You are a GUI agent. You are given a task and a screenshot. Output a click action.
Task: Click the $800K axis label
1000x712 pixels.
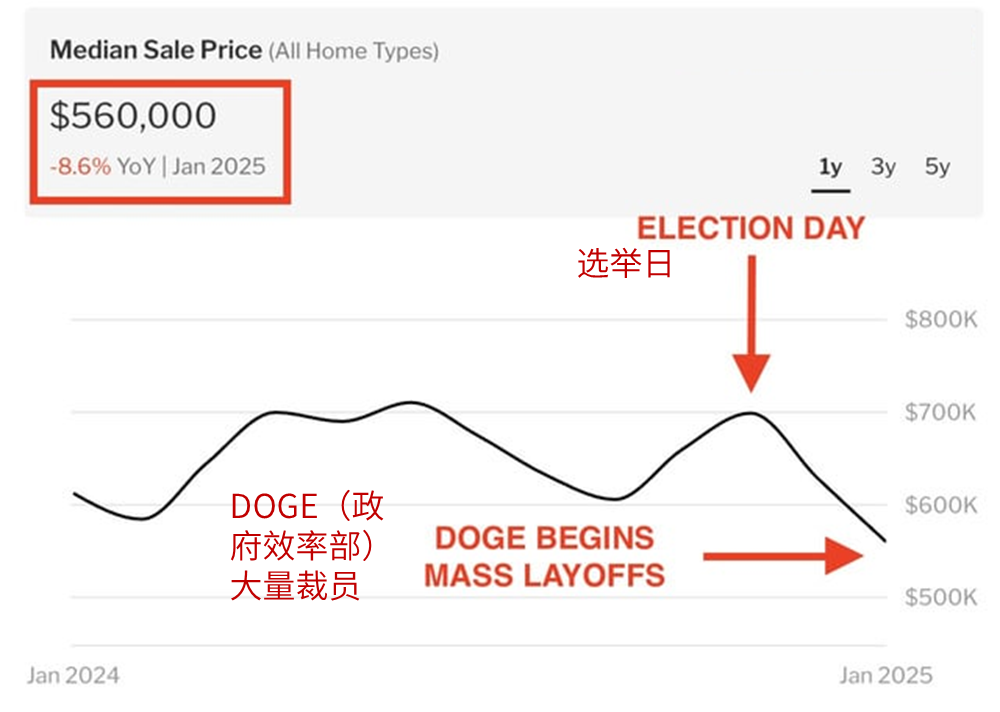click(x=941, y=319)
